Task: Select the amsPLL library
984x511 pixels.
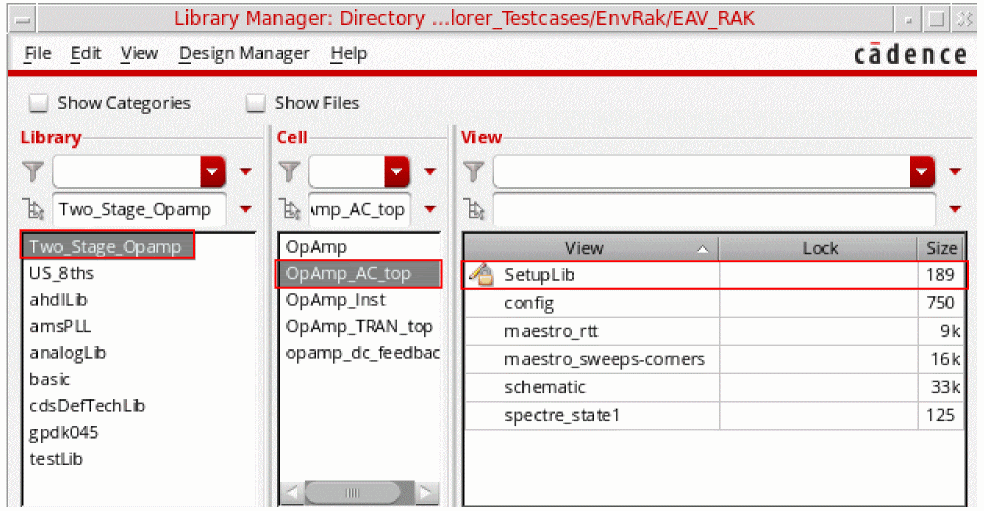Action: (60, 326)
